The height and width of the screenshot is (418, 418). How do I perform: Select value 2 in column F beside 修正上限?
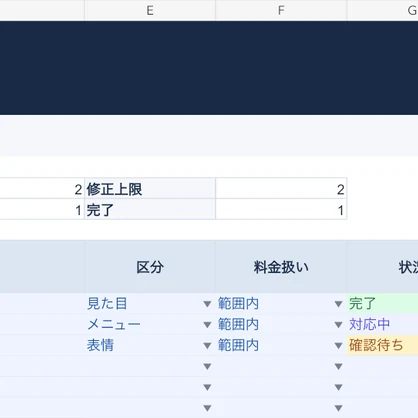point(281,189)
